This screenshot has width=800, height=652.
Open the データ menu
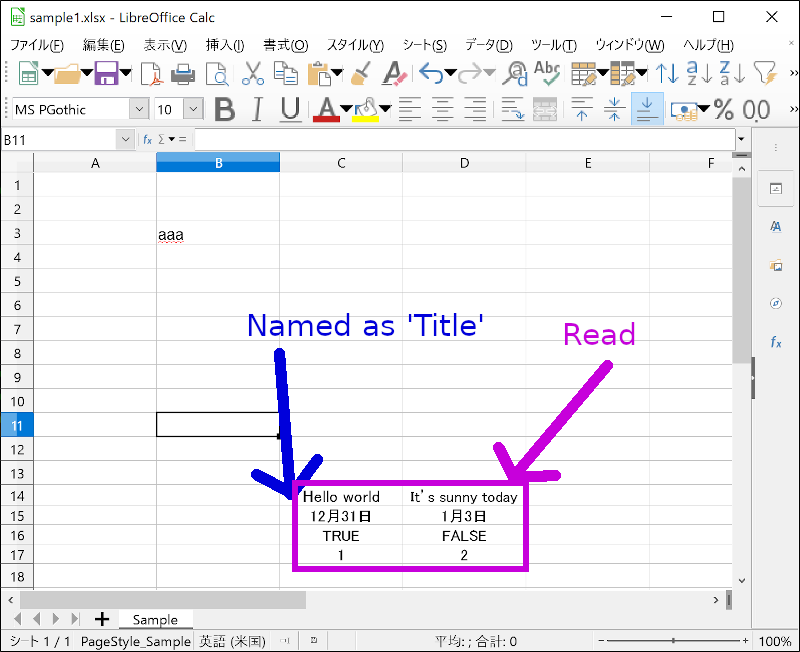[488, 45]
